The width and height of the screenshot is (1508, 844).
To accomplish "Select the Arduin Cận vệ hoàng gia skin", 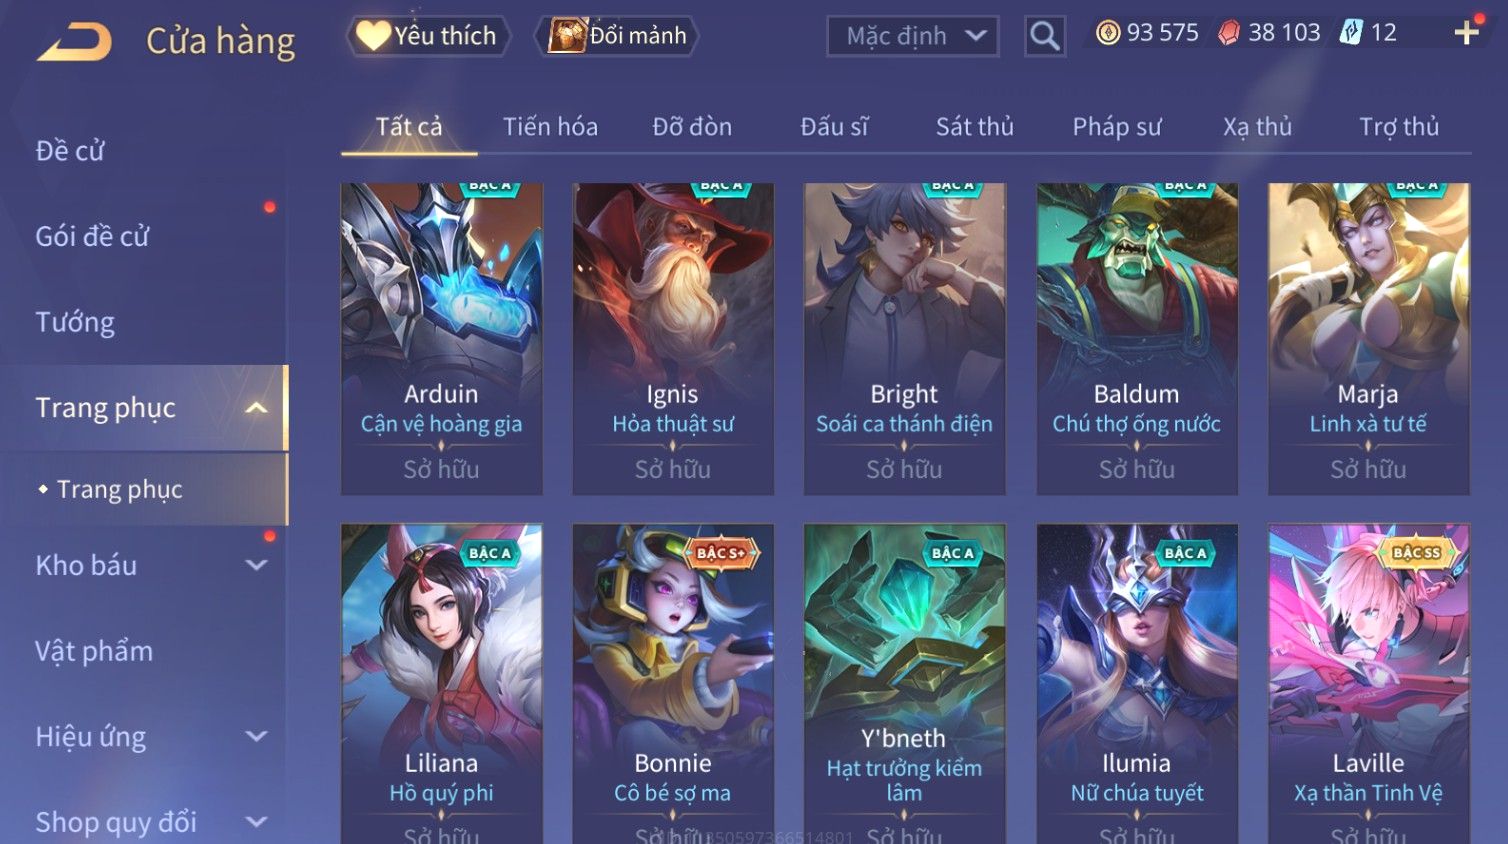I will (x=441, y=338).
